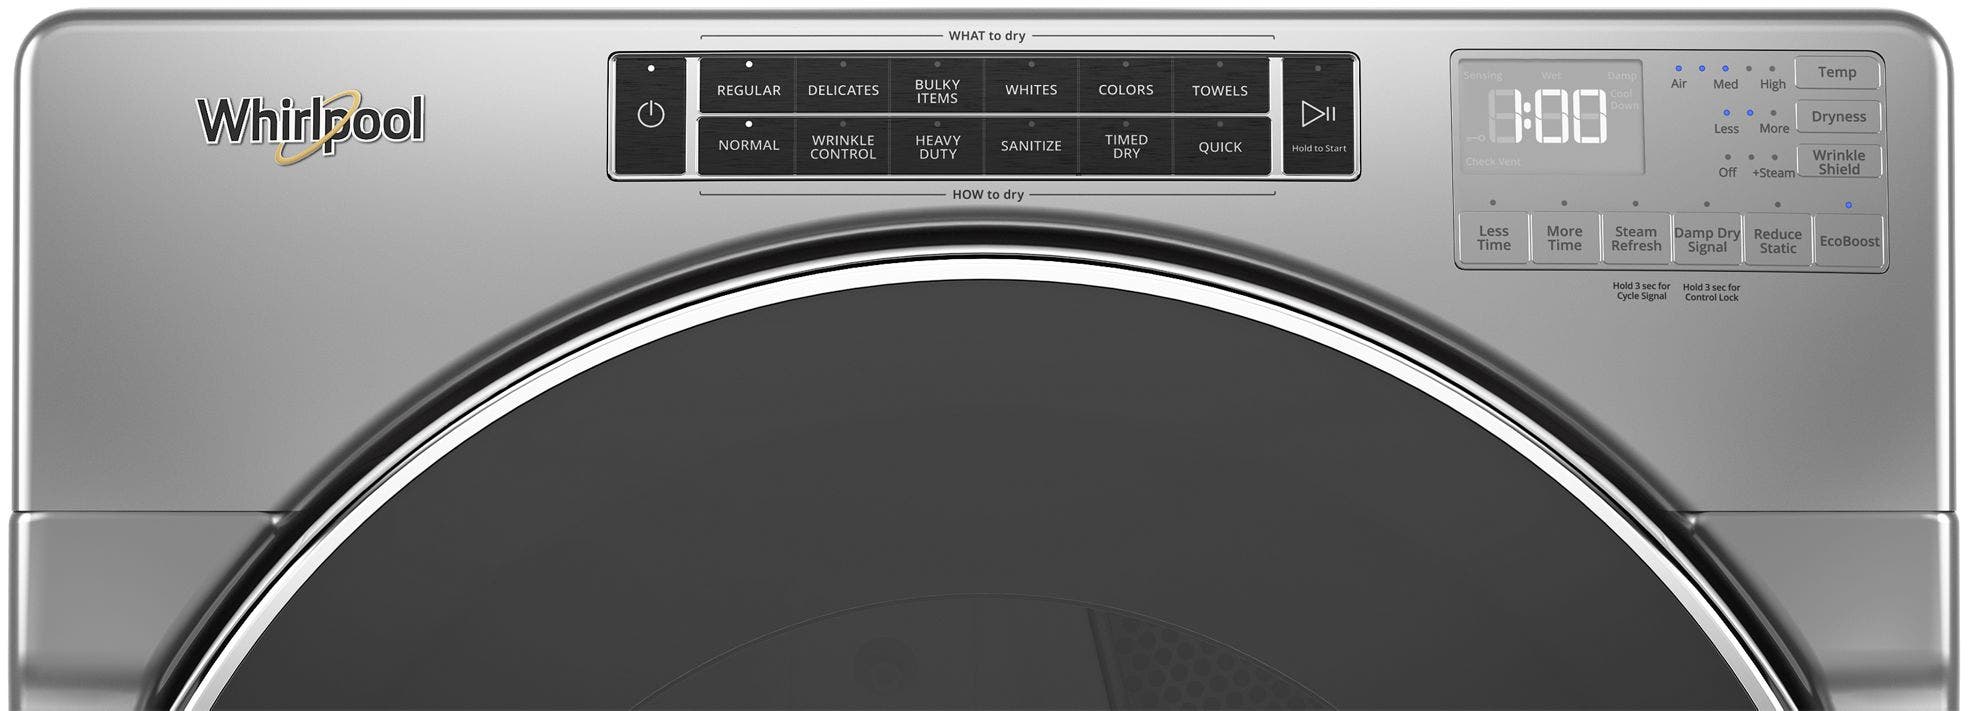Tap the Hold to Start label
Image resolution: width=1968 pixels, height=711 pixels.
[x=1318, y=149]
